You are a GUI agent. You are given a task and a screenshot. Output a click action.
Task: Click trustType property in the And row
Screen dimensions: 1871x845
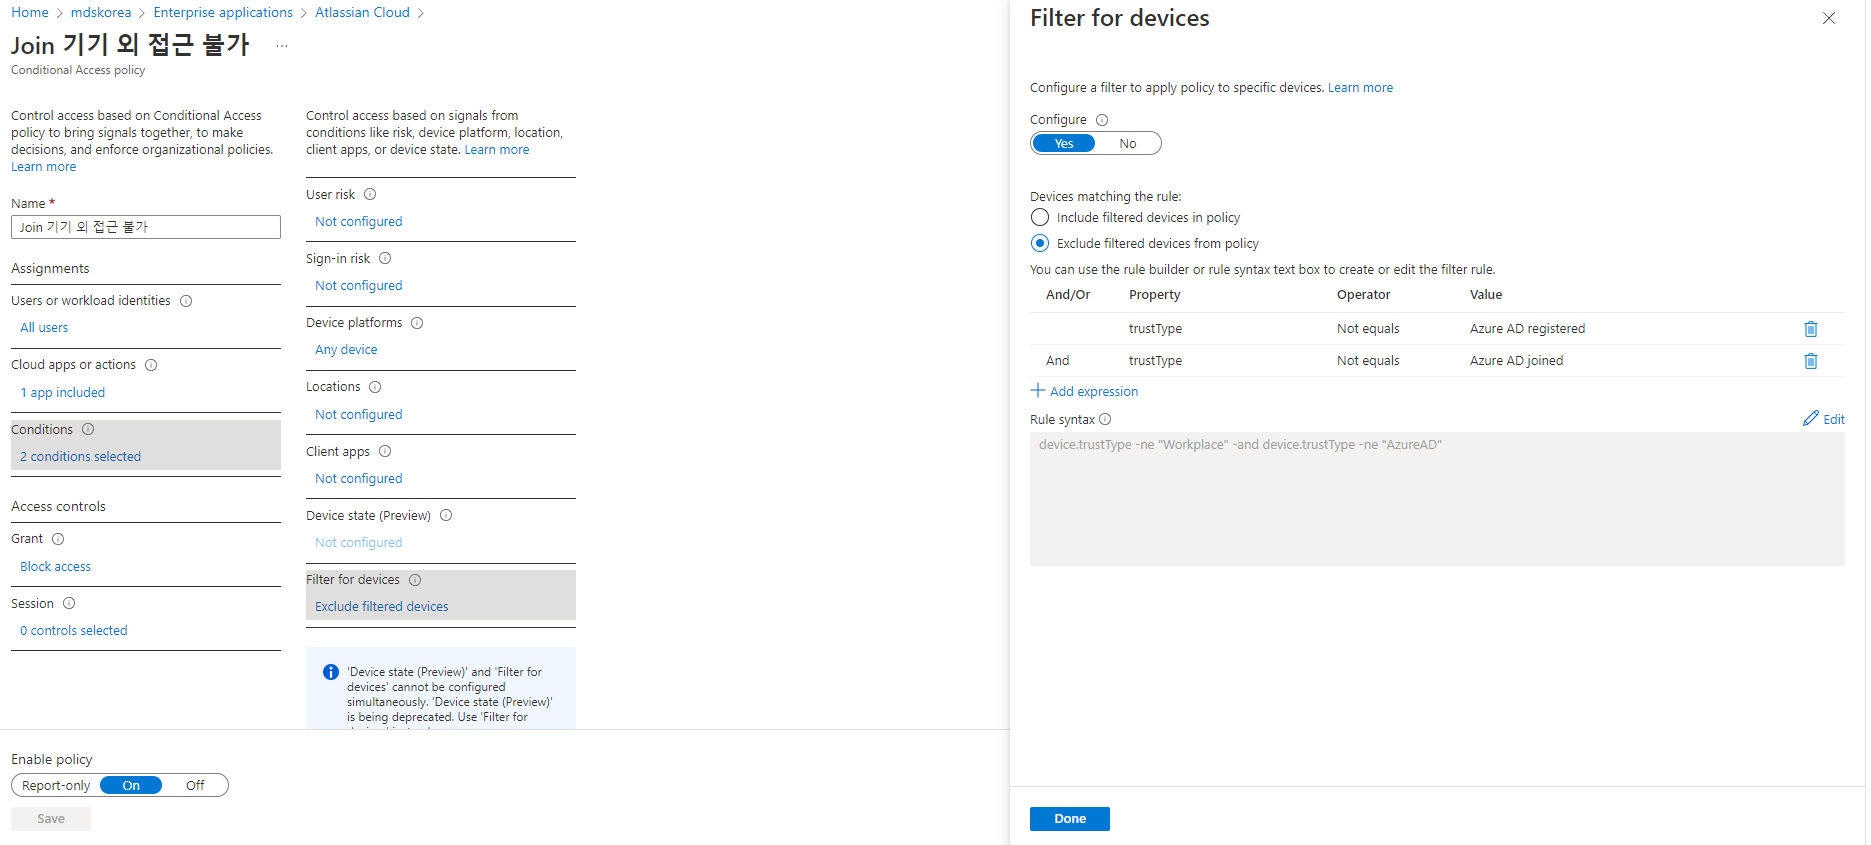click(1155, 361)
